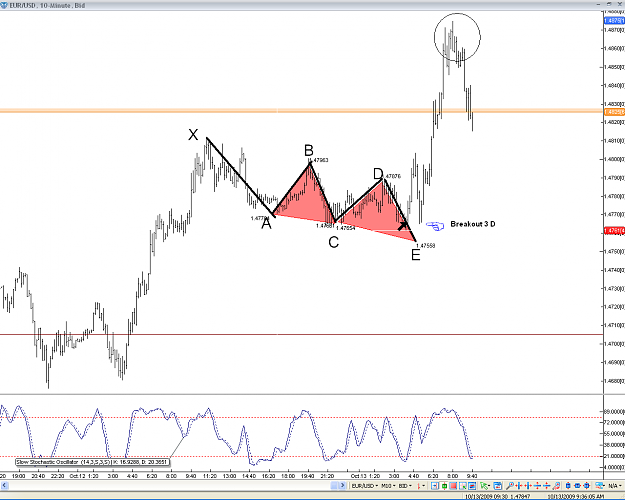
Task: Open the N/A dropdown at toolbar end
Action: 615,486
